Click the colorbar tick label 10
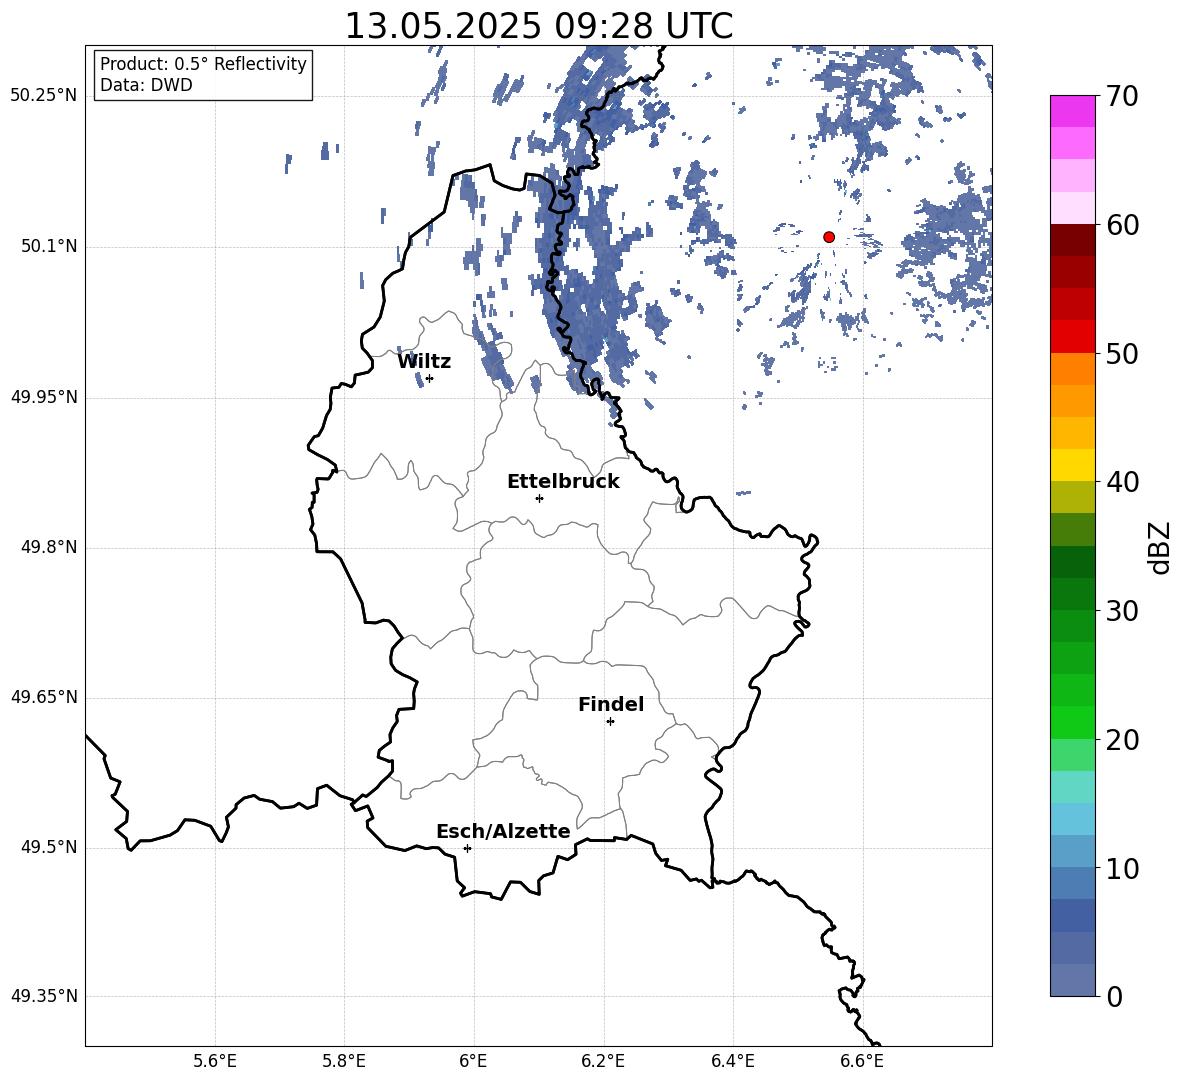 [x=1122, y=868]
